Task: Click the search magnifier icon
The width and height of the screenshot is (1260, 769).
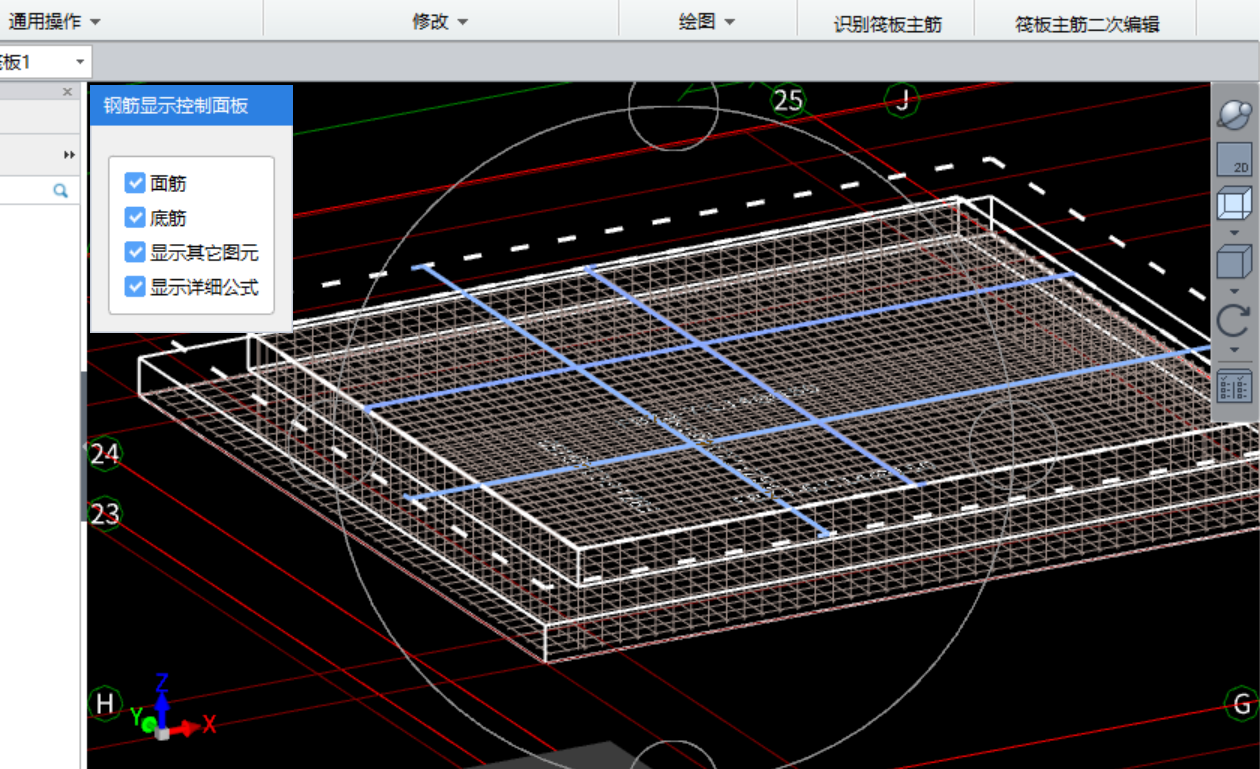Action: 60,190
